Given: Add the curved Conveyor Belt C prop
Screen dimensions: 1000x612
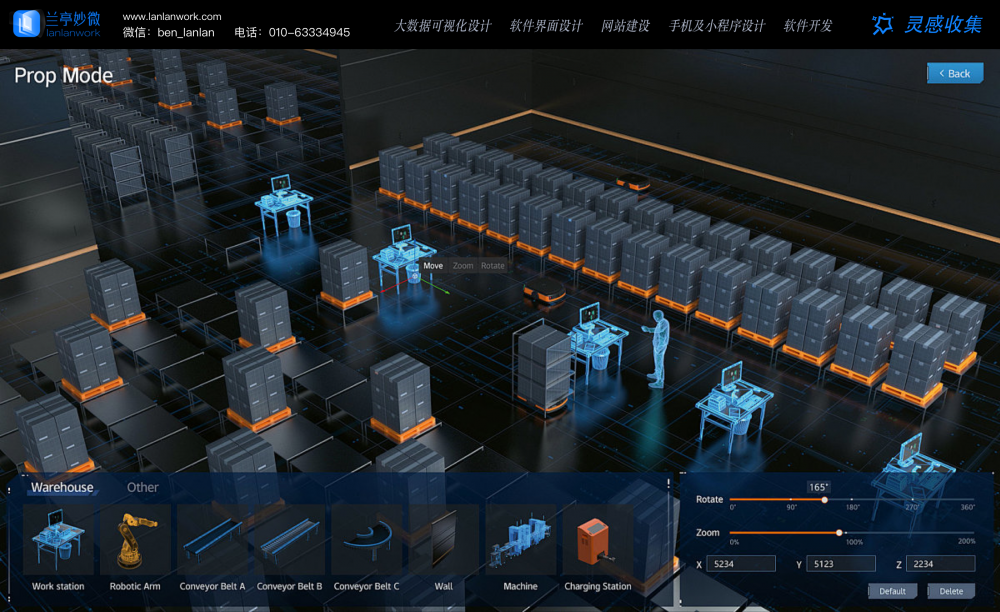Looking at the screenshot, I should coord(366,540).
